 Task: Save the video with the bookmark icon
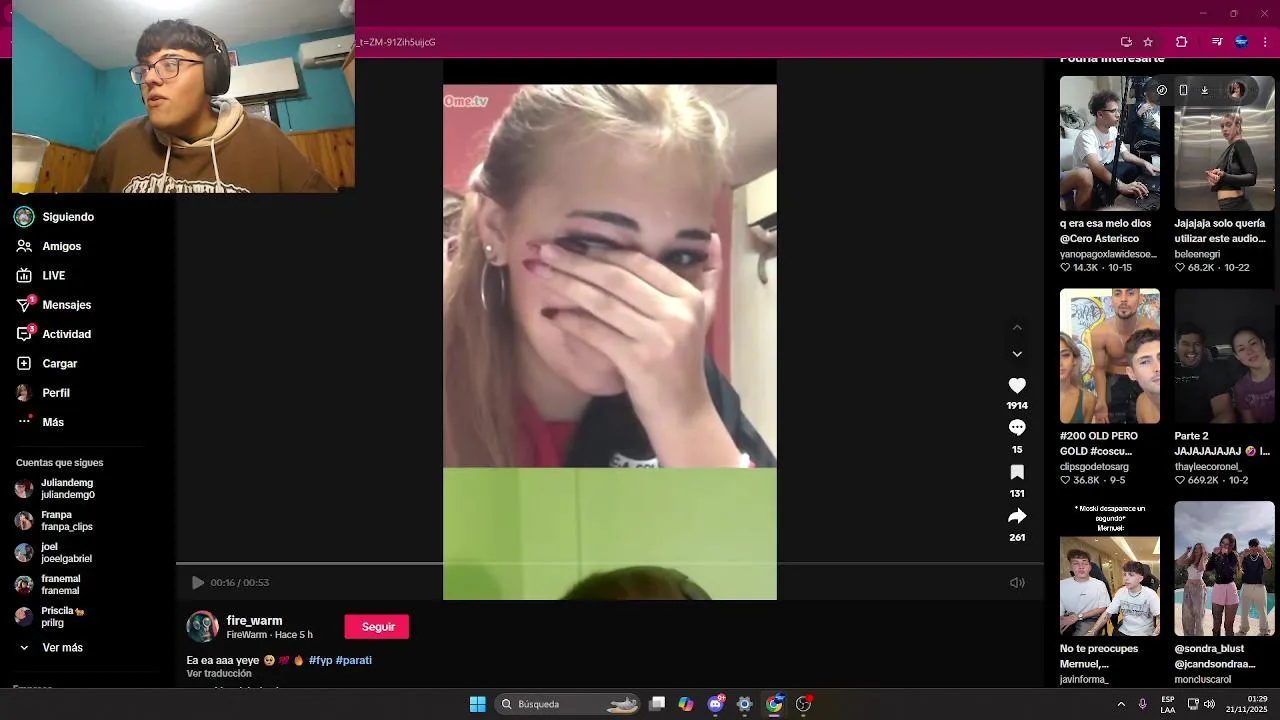1017,472
